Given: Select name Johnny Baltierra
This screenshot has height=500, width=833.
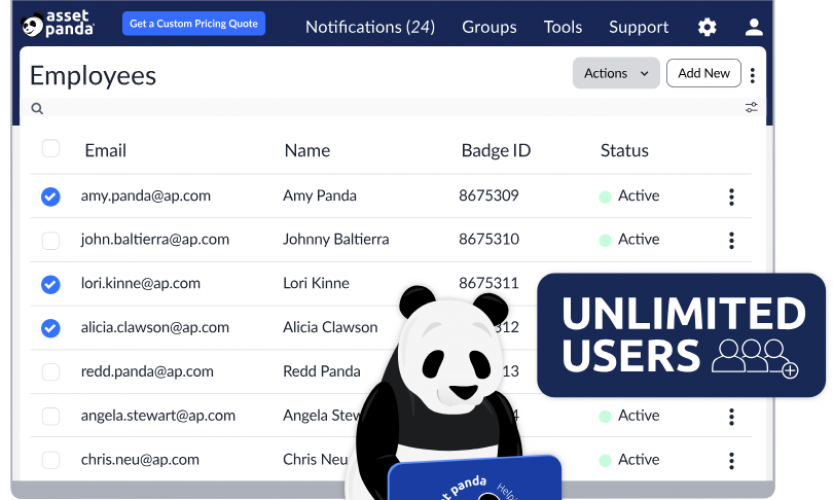Looking at the screenshot, I should click(x=336, y=240).
